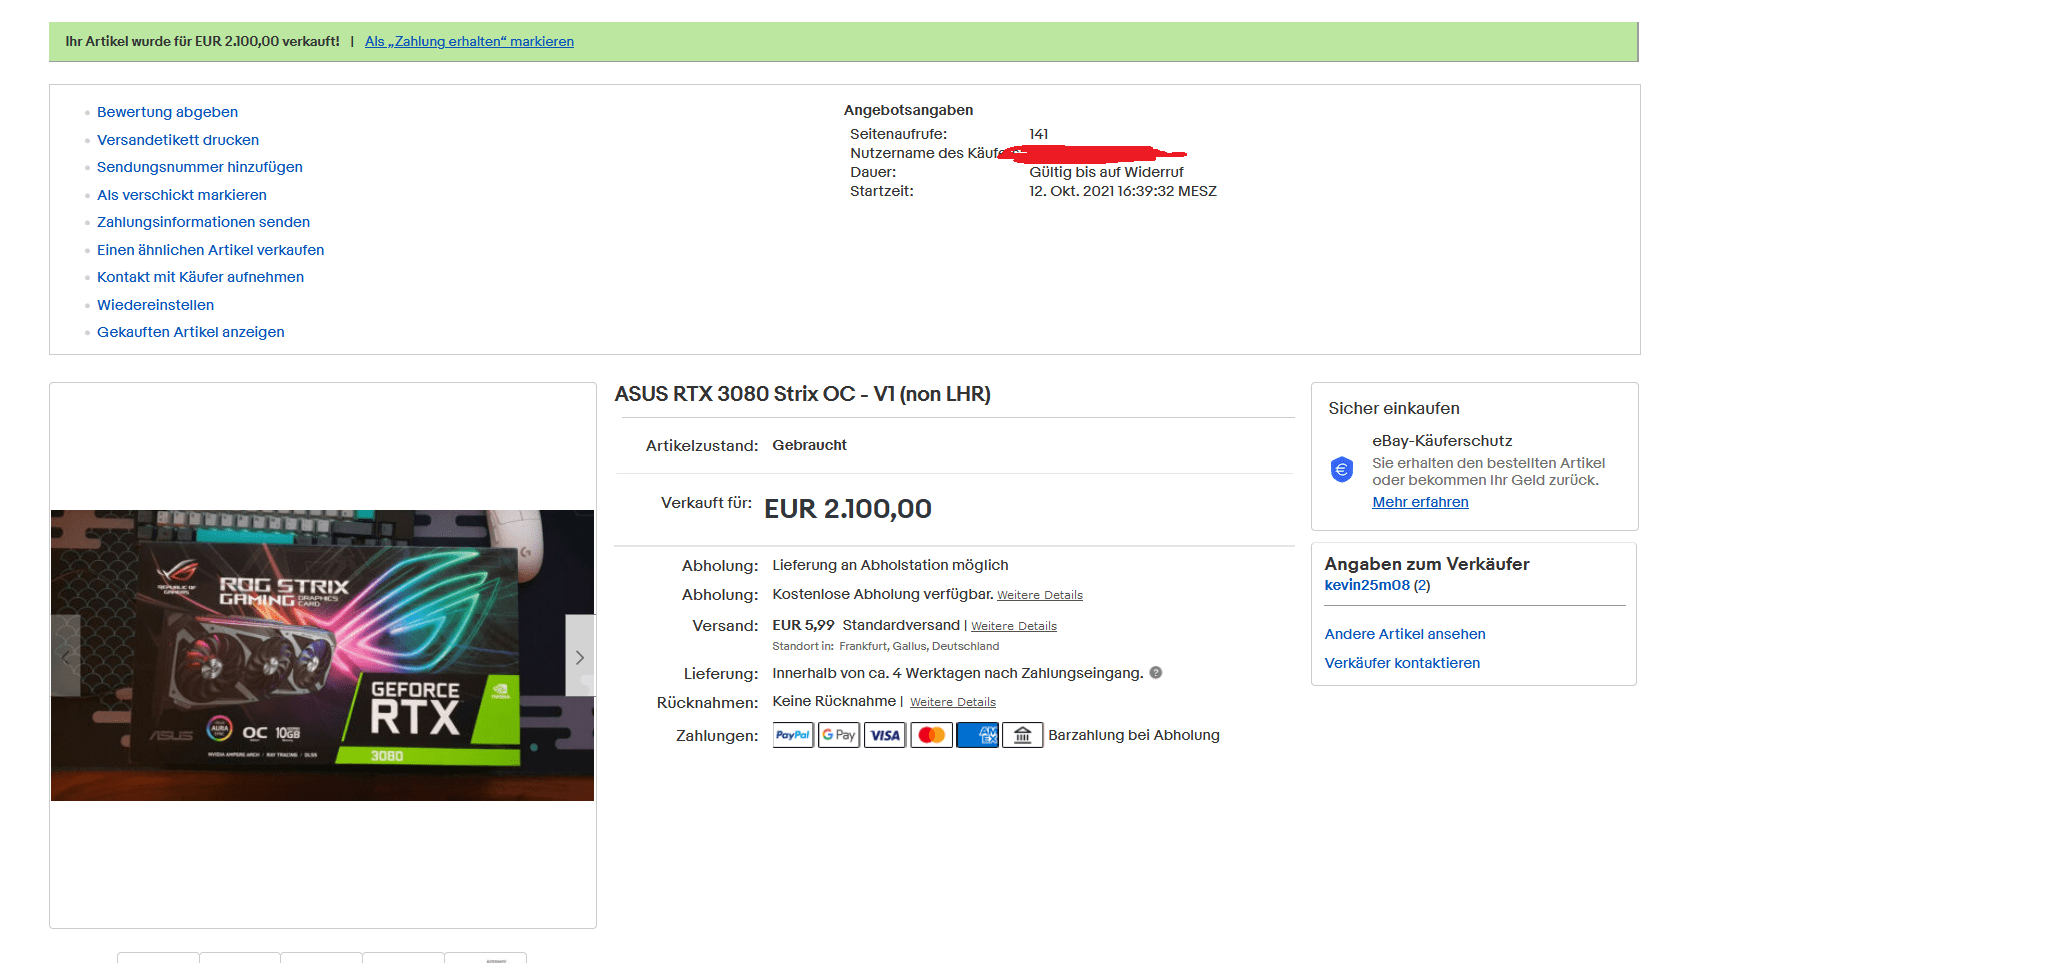Image resolution: width=2064 pixels, height=969 pixels.
Task: Click 'Andere Artikel ansehen' link
Action: [x=1405, y=634]
